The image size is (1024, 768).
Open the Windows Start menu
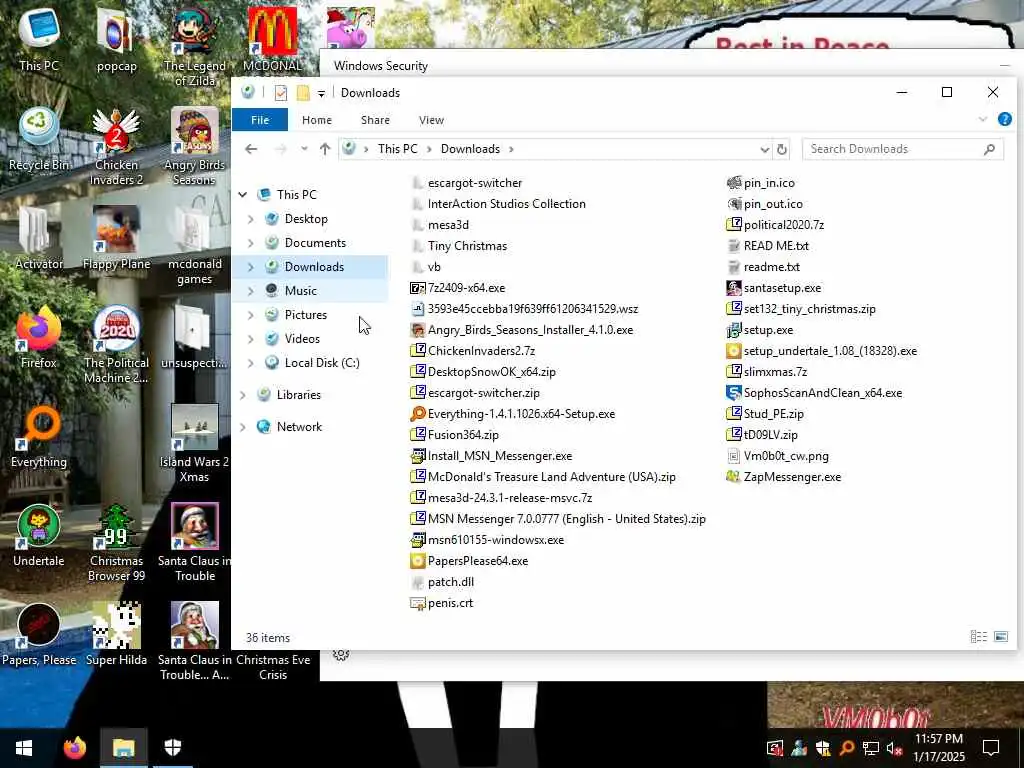(x=24, y=748)
